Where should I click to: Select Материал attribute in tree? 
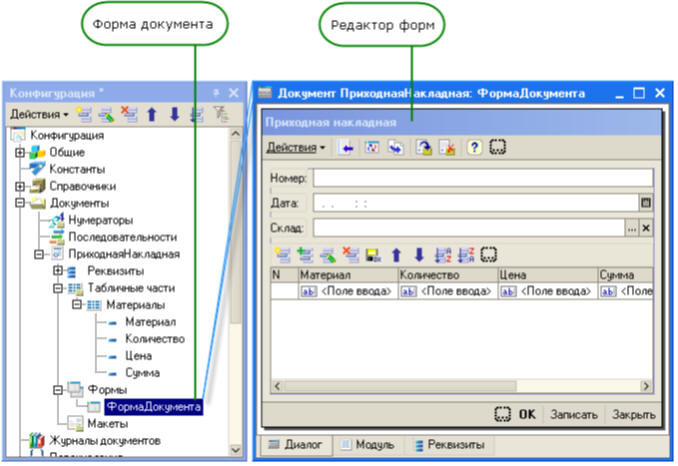tap(150, 322)
